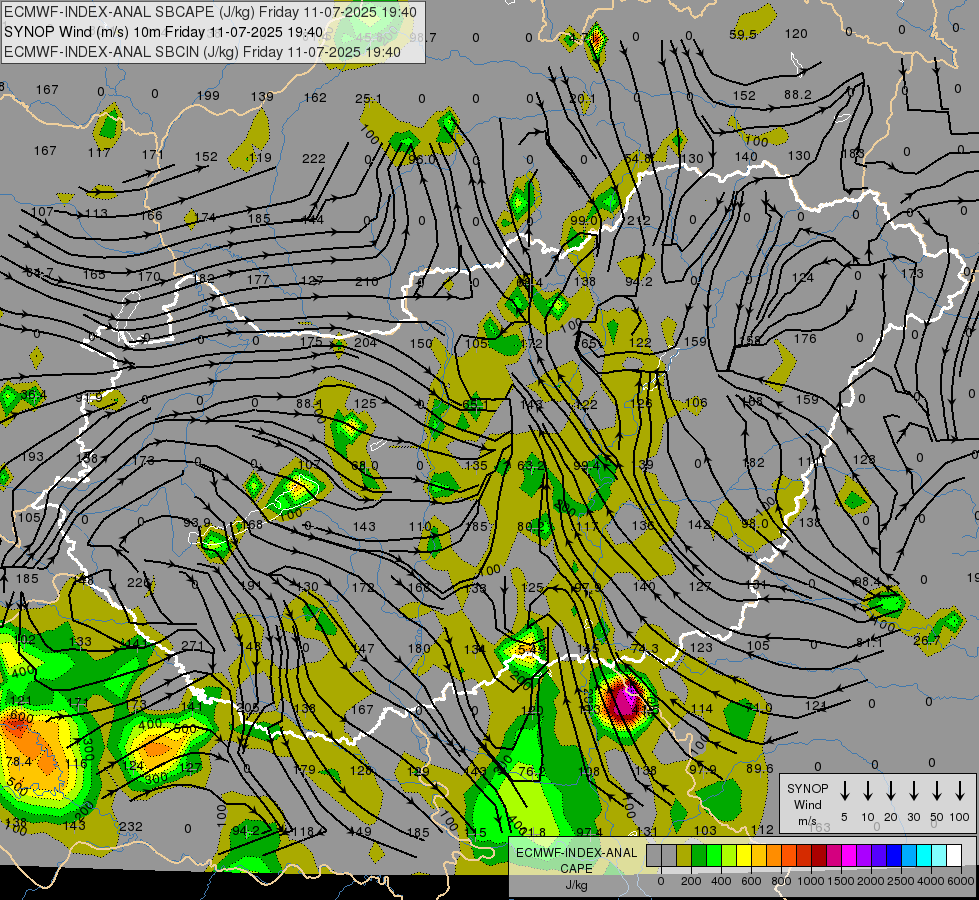Click the '6000' legend scale value
The image size is (979, 900).
pyautogui.click(x=962, y=881)
